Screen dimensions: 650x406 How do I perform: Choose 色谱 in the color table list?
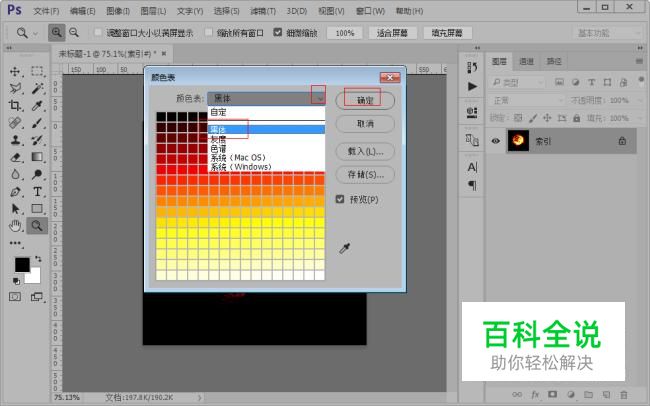pos(266,148)
